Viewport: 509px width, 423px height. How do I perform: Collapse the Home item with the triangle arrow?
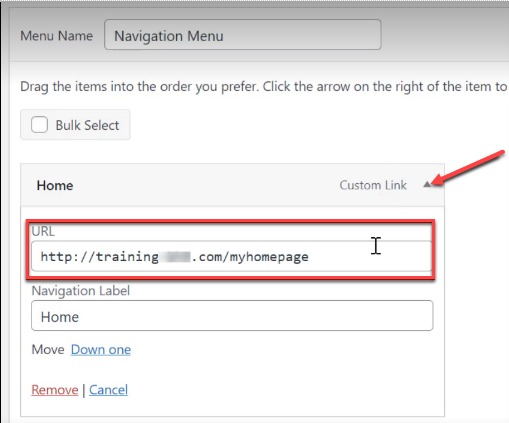click(x=427, y=184)
